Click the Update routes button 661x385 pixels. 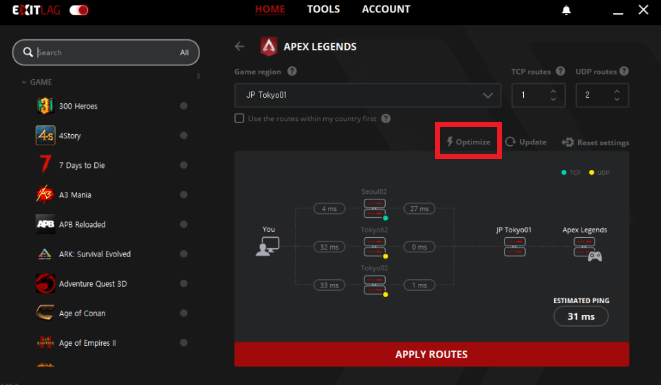(526, 142)
